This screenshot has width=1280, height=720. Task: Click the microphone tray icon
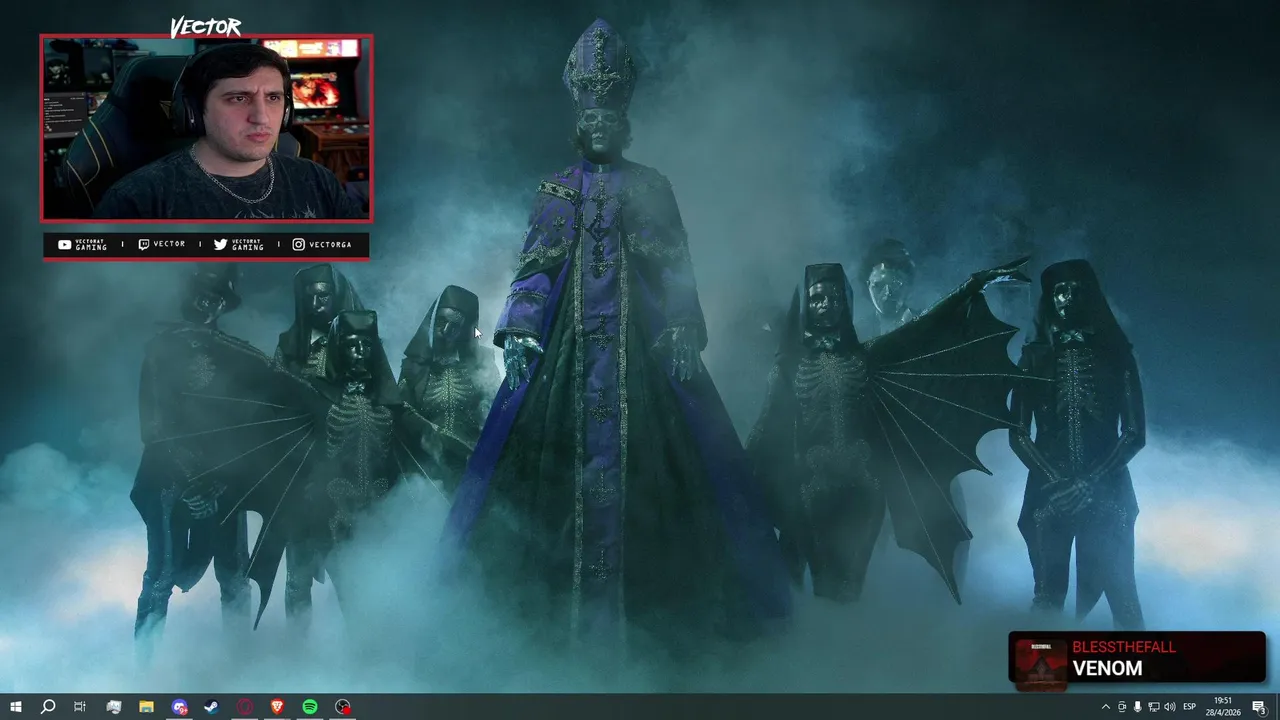[1137, 707]
